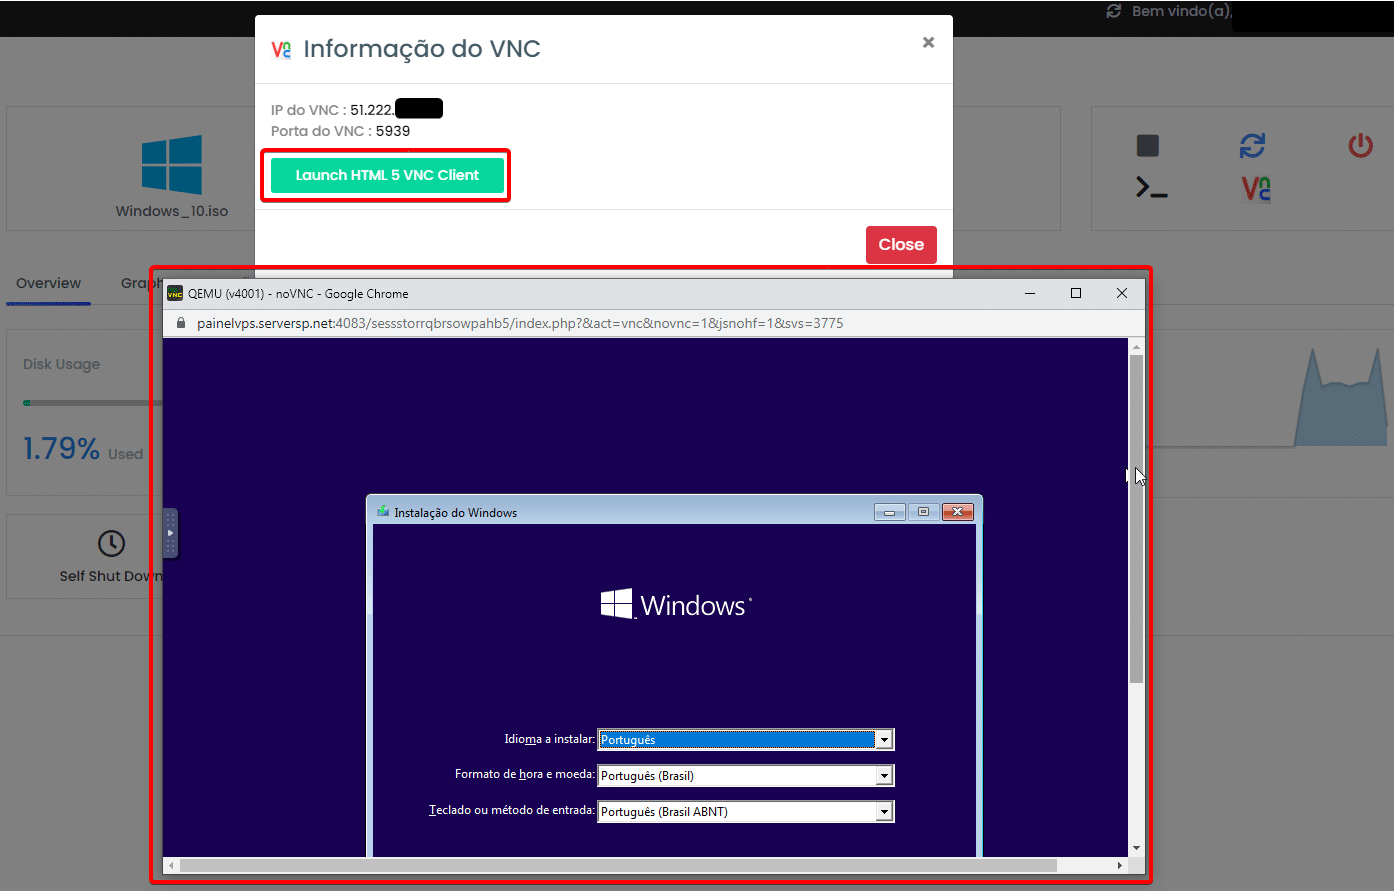This screenshot has height=891, width=1394.
Task: Switch to the Overview tab
Action: click(x=48, y=283)
